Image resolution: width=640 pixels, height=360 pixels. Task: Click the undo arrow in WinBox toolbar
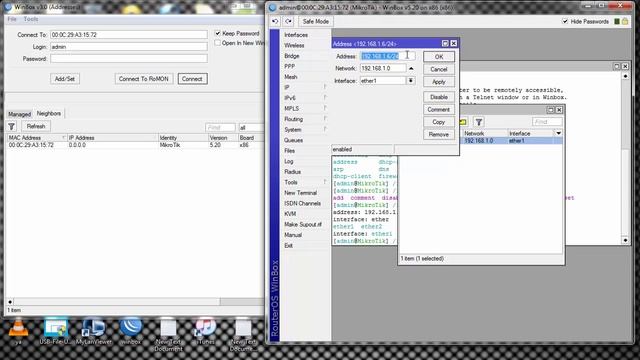(276, 21)
